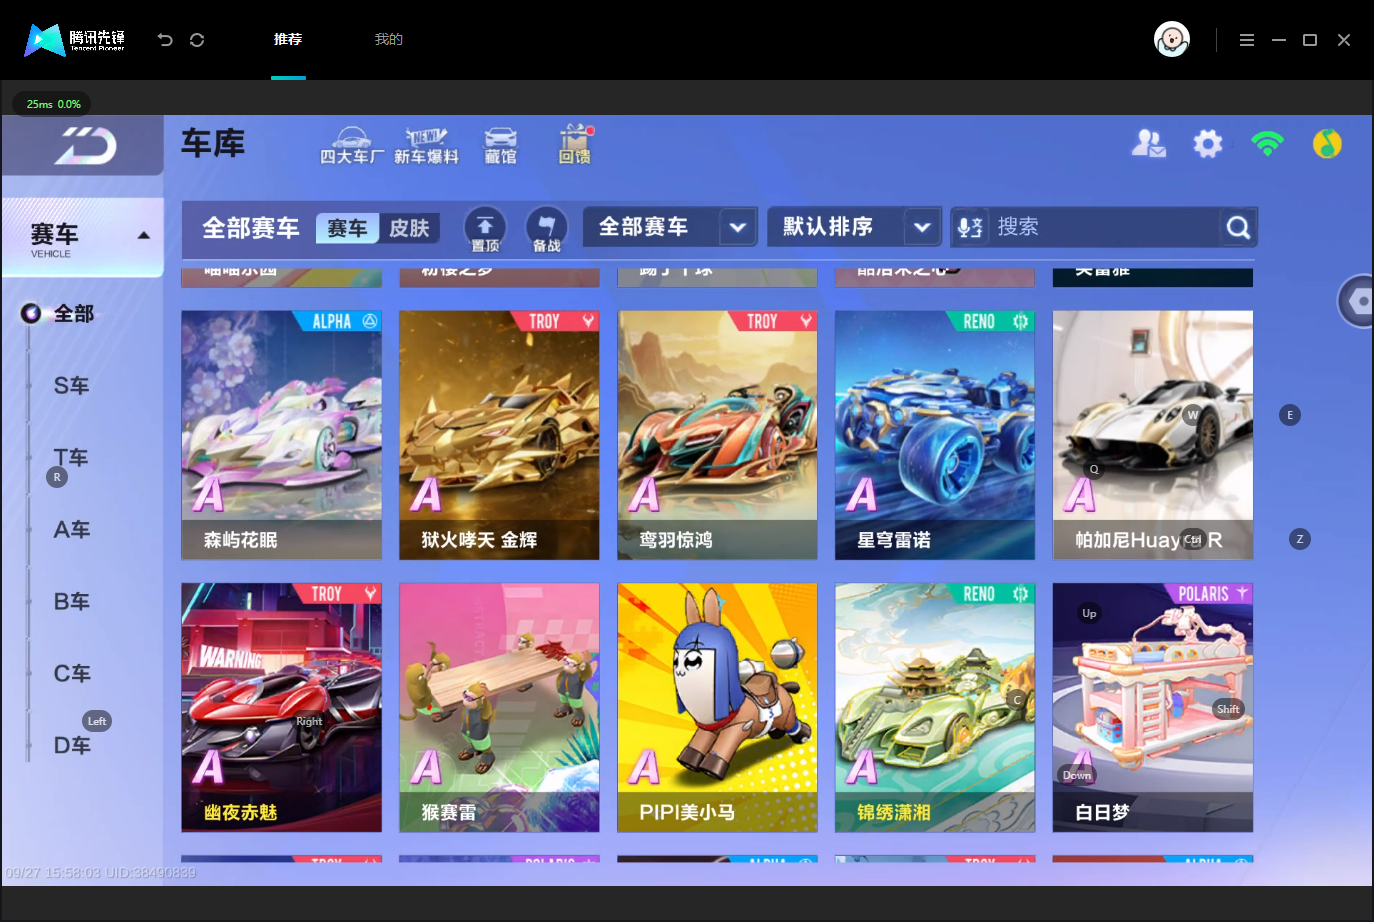The image size is (1374, 922).
Task: Click the 置顶 pin-to-top button
Action: point(485,230)
